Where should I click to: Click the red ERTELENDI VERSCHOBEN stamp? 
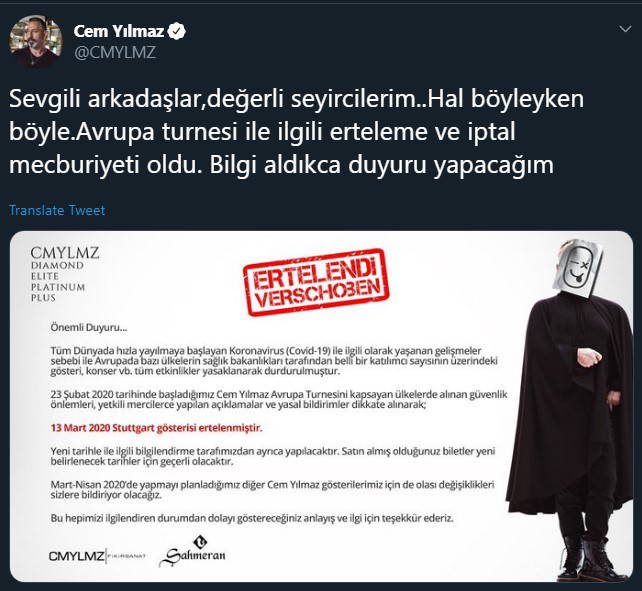click(x=316, y=282)
